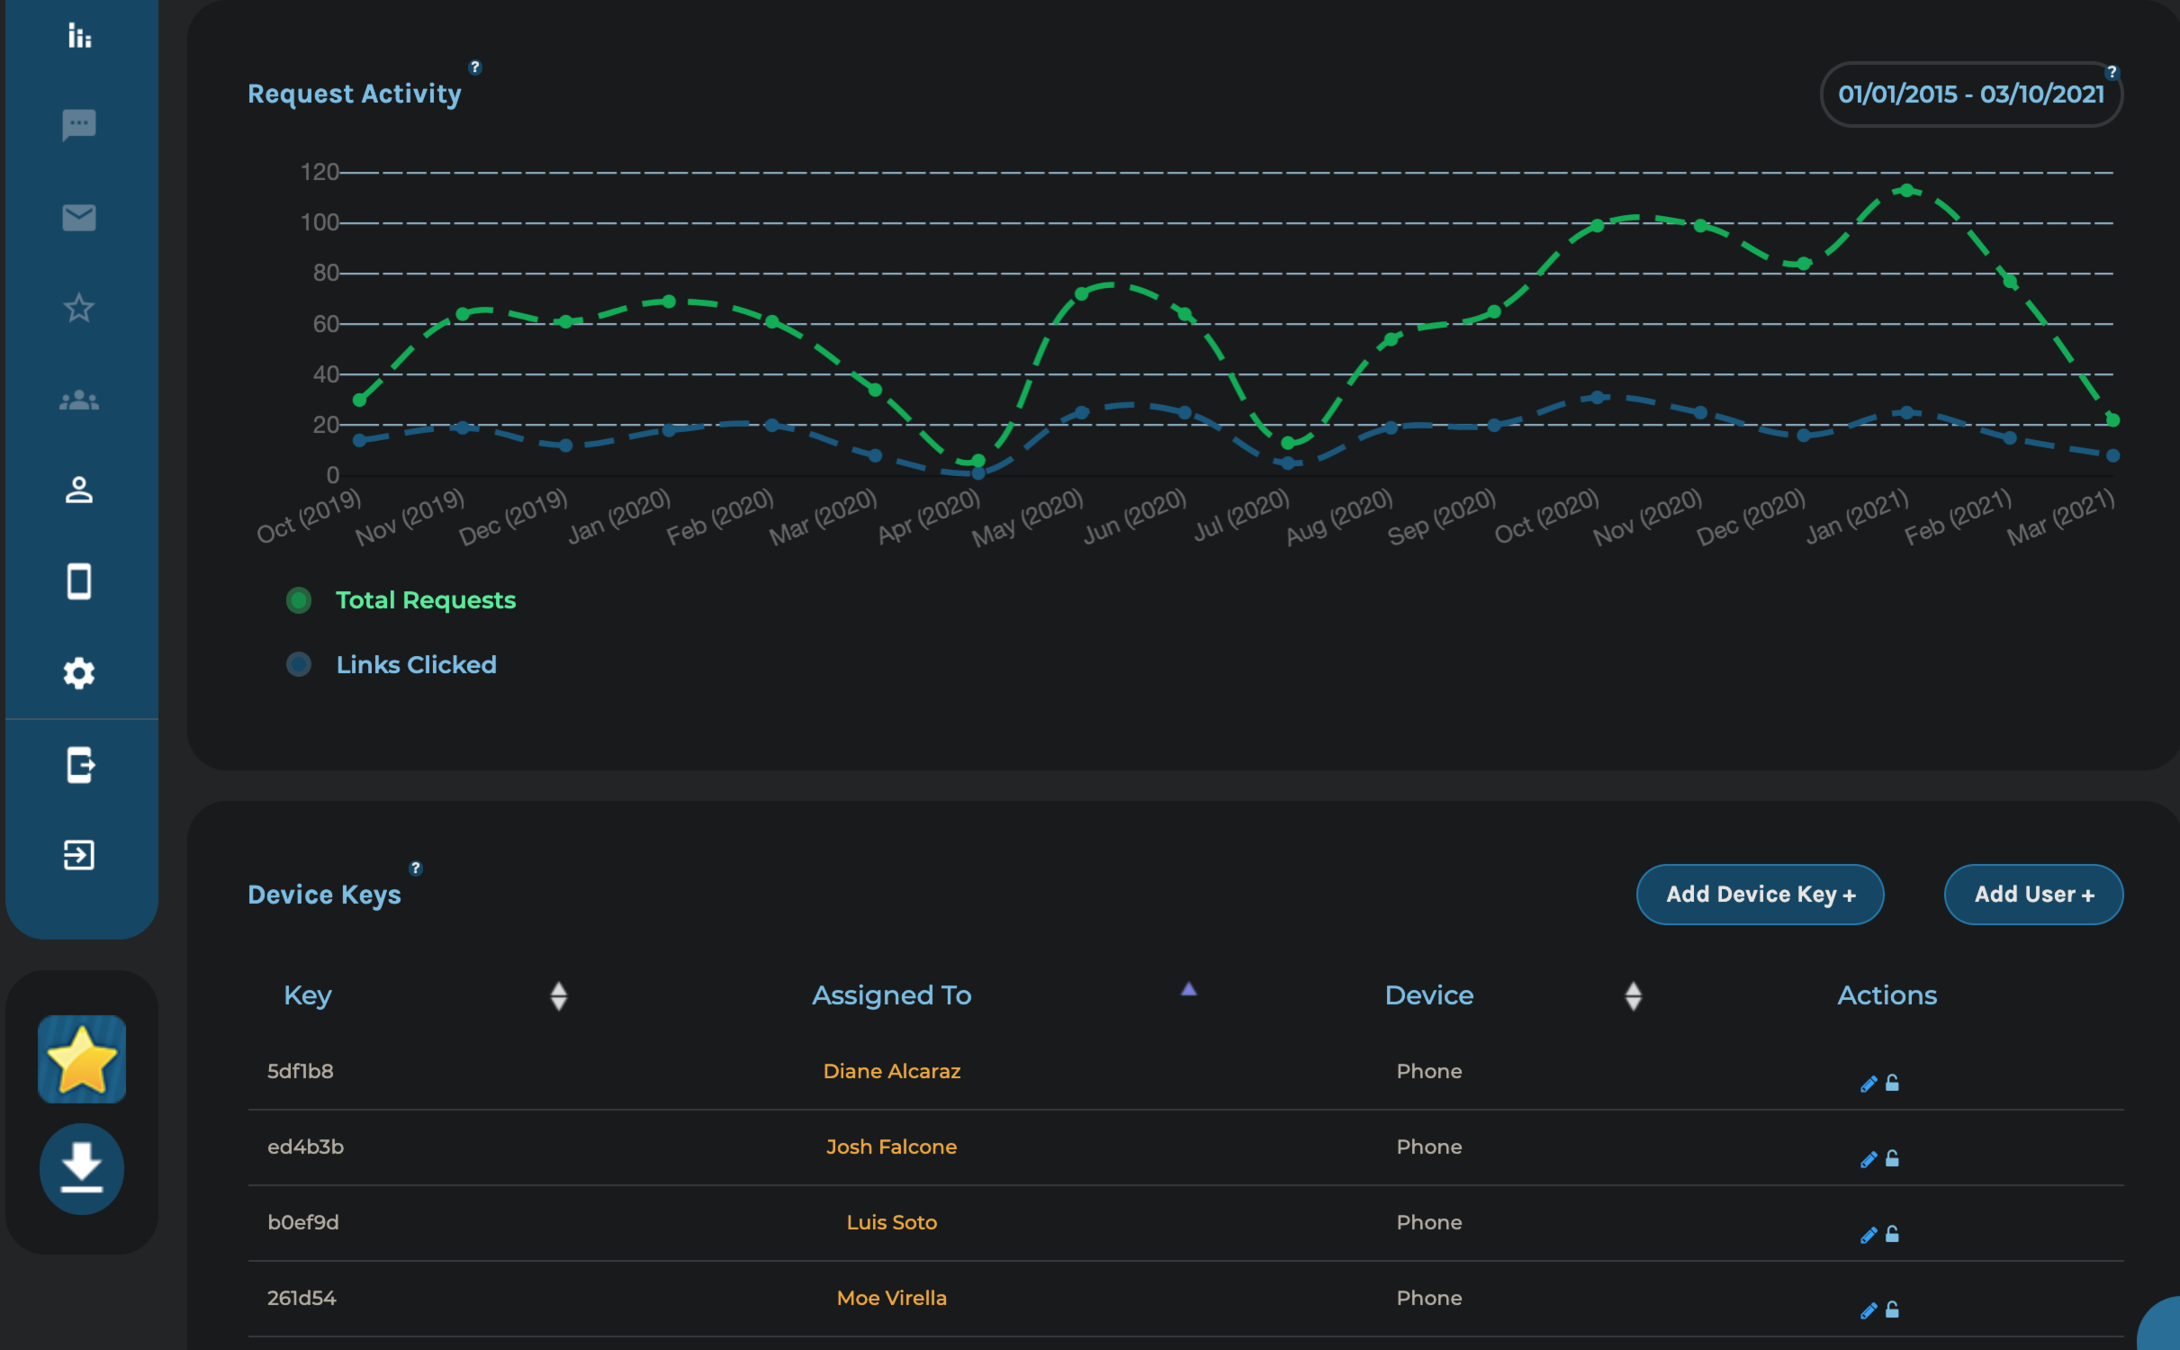Open Luis Soto user link
The width and height of the screenshot is (2180, 1350).
[891, 1222]
